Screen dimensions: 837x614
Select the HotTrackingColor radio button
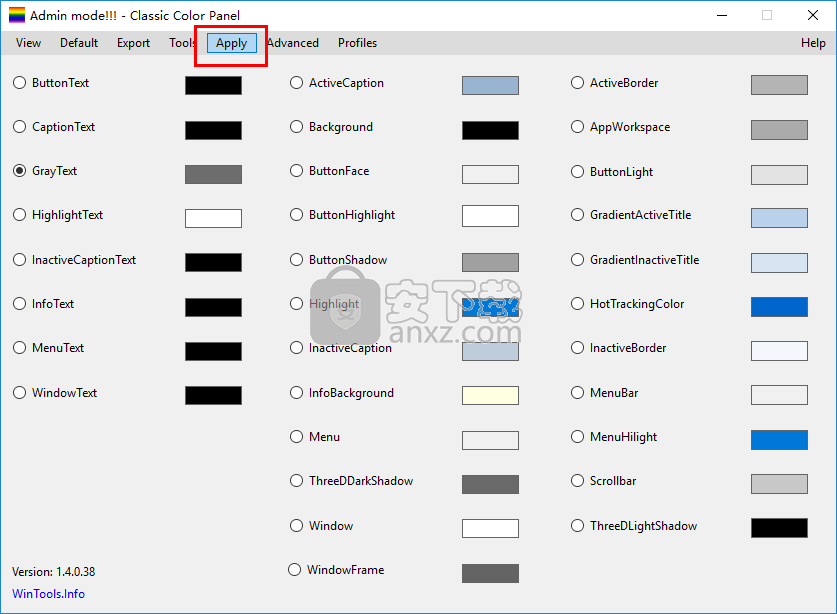(x=578, y=304)
